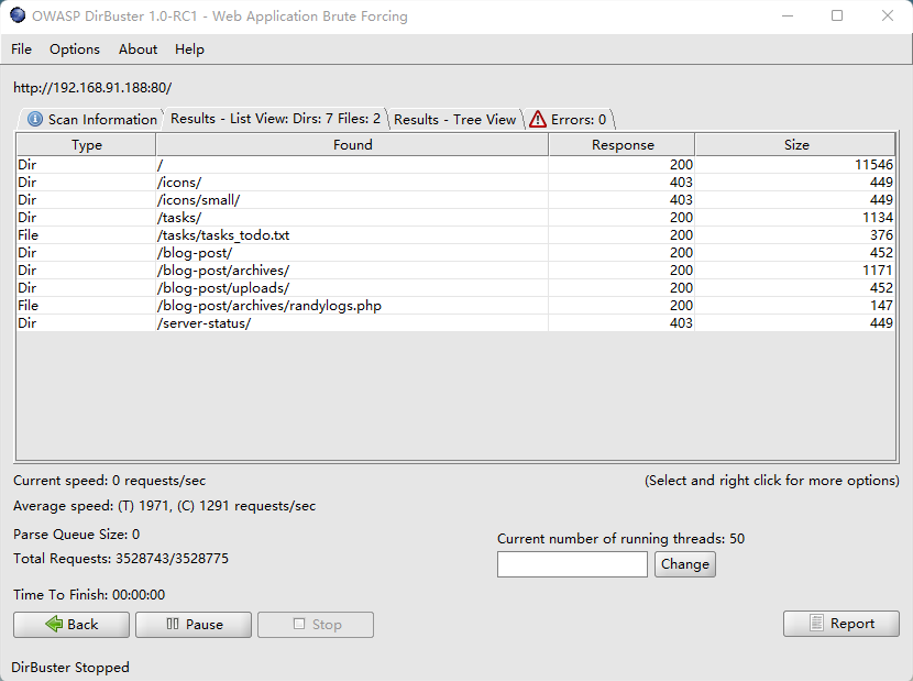
Task: Open the File menu
Action: point(22,49)
